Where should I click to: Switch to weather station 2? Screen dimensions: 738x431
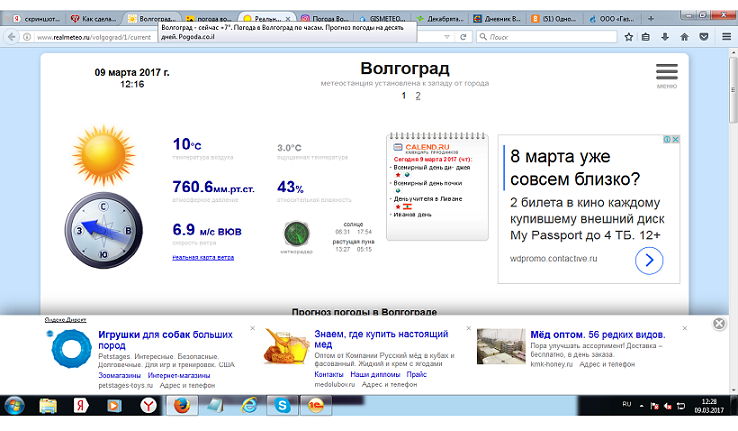pyautogui.click(x=418, y=96)
